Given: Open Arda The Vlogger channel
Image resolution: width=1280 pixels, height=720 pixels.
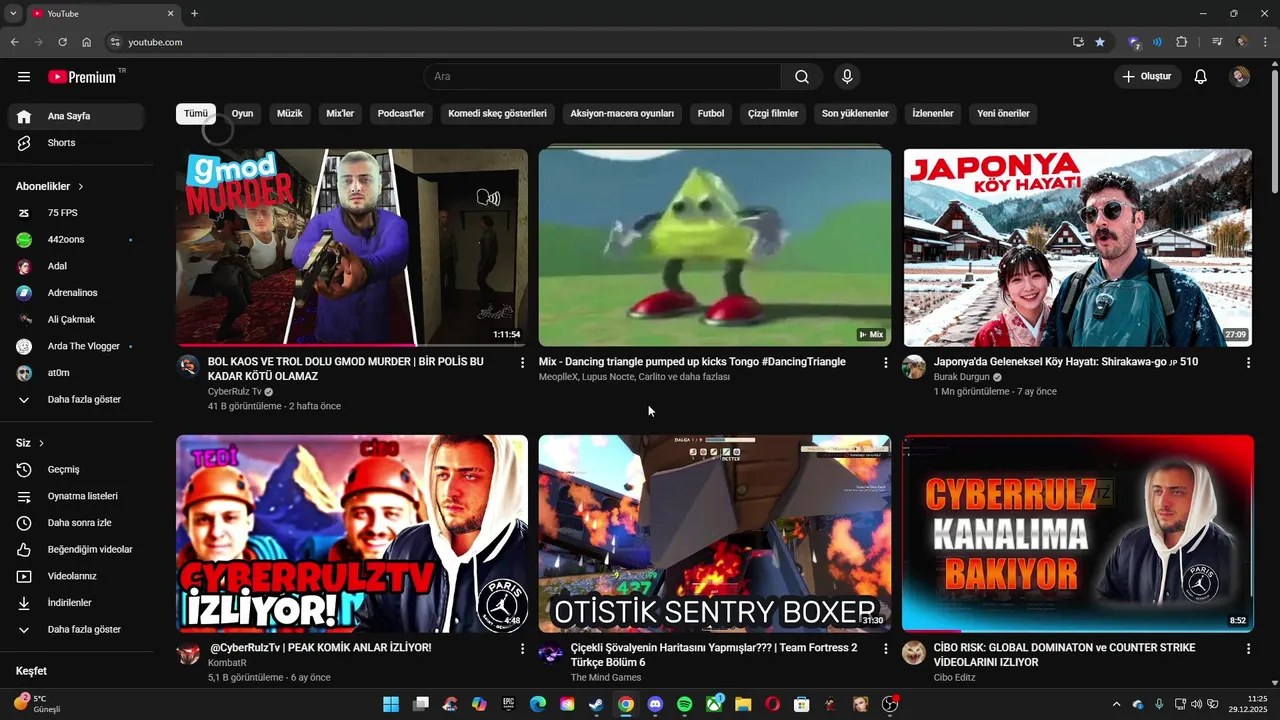Looking at the screenshot, I should 76,346.
